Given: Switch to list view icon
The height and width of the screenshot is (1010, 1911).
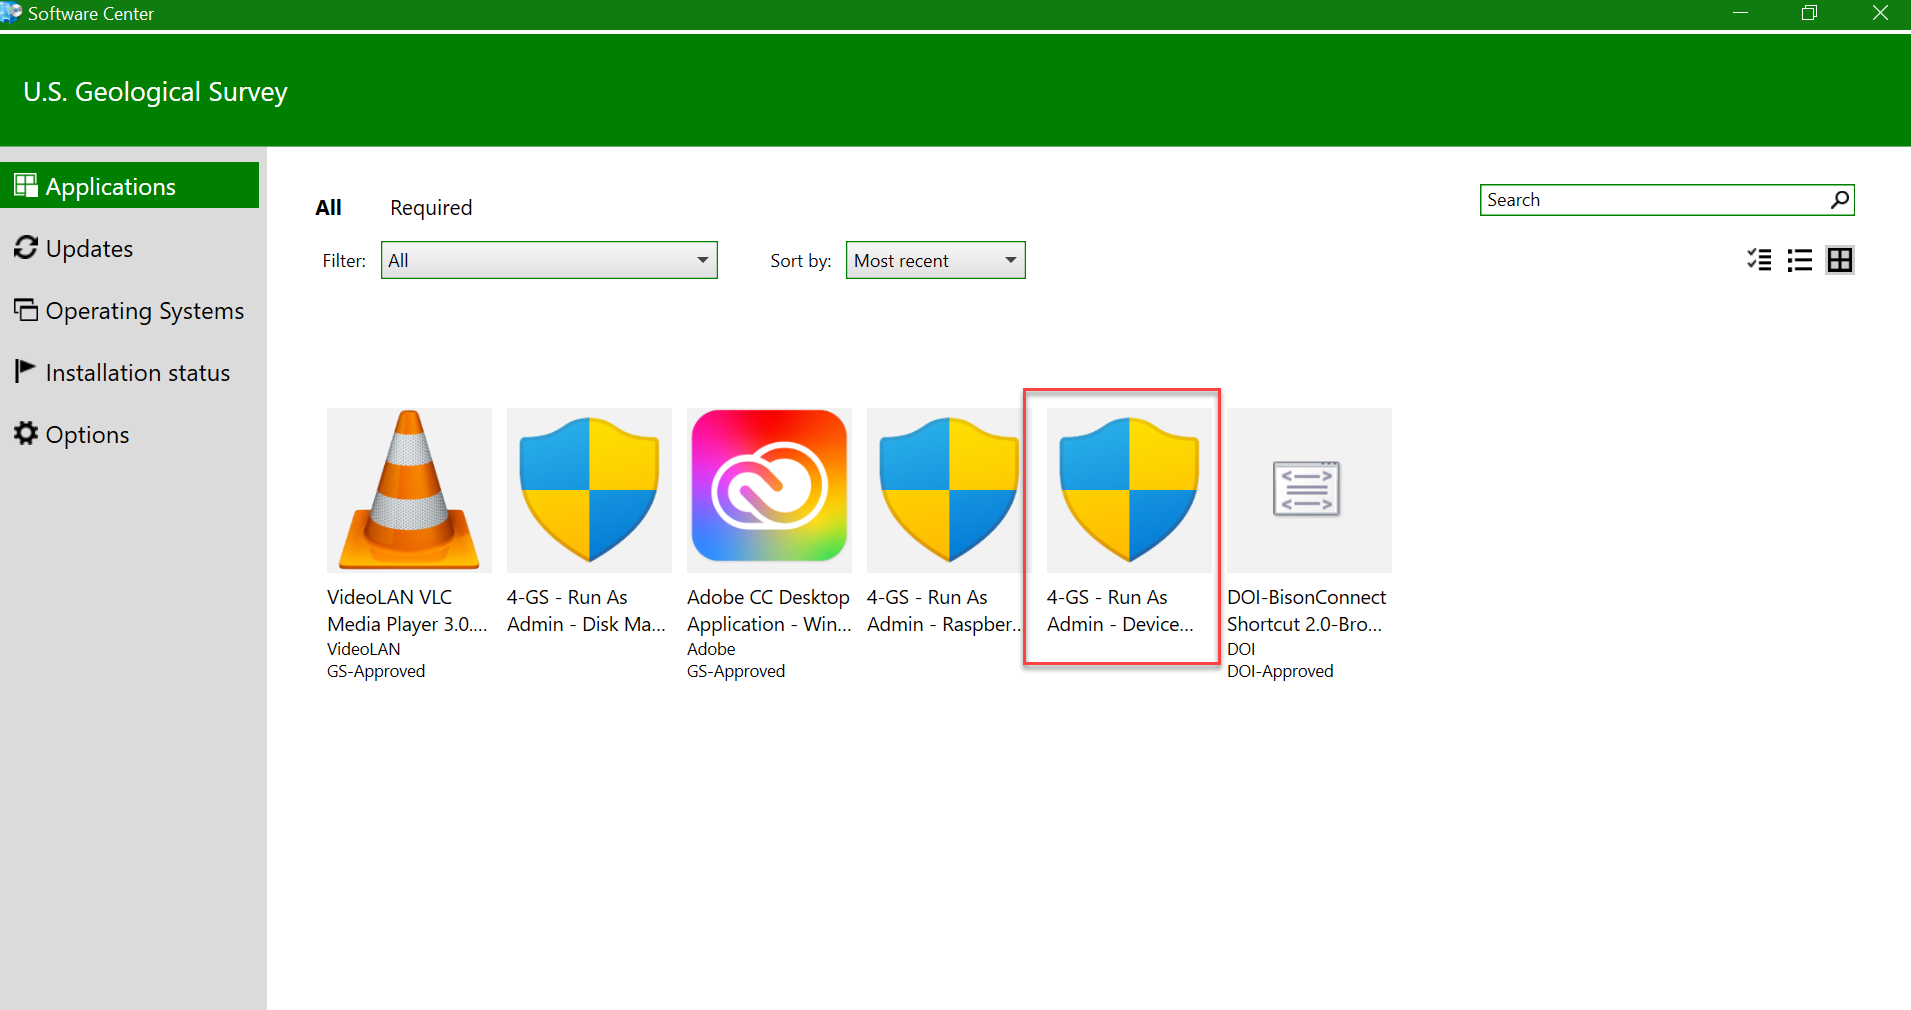Looking at the screenshot, I should [x=1800, y=260].
